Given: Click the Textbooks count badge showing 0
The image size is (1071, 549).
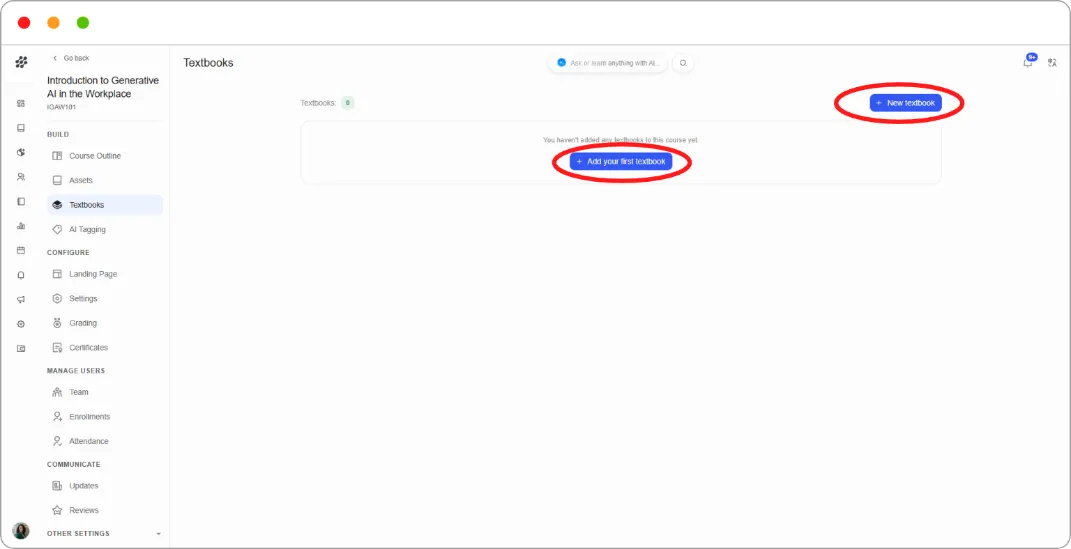Looking at the screenshot, I should tap(348, 103).
